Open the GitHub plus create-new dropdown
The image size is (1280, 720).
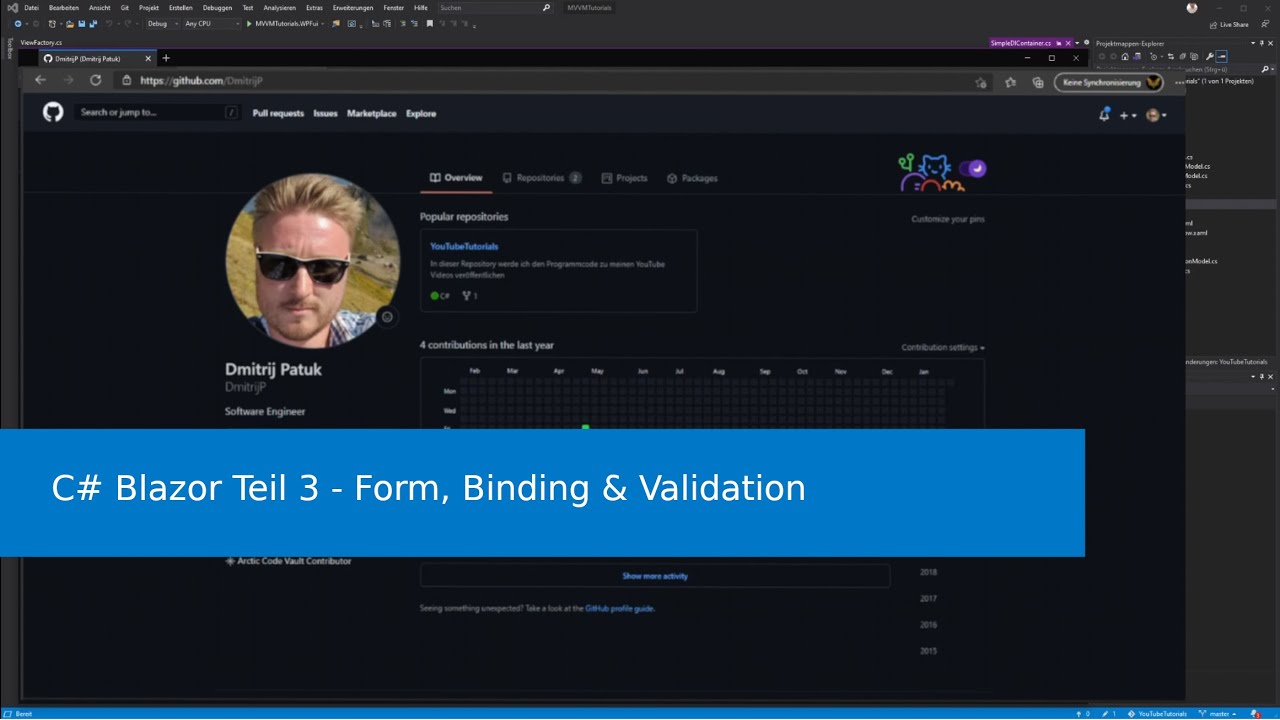click(x=1128, y=116)
